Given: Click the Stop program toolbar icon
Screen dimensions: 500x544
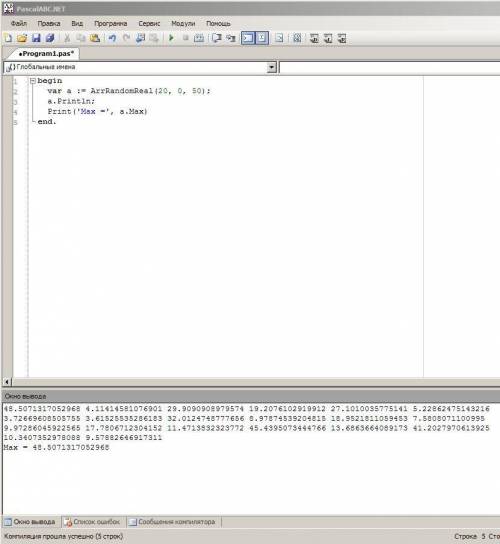Looking at the screenshot, I should (x=185, y=38).
